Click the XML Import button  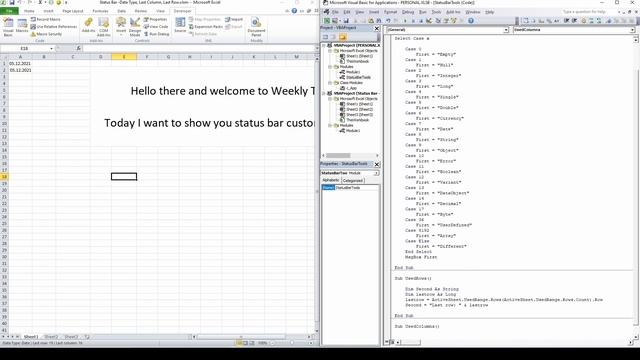click(x=234, y=19)
